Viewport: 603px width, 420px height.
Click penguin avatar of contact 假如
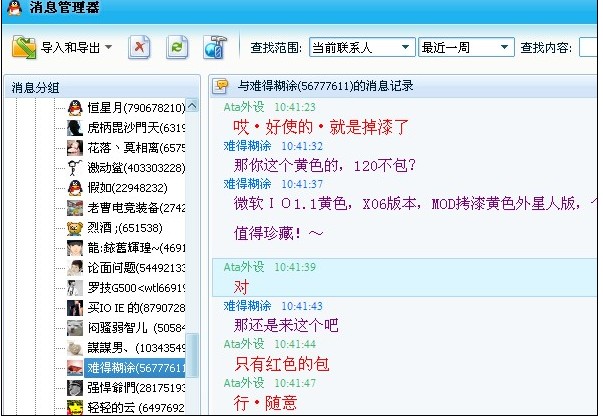pos(74,187)
